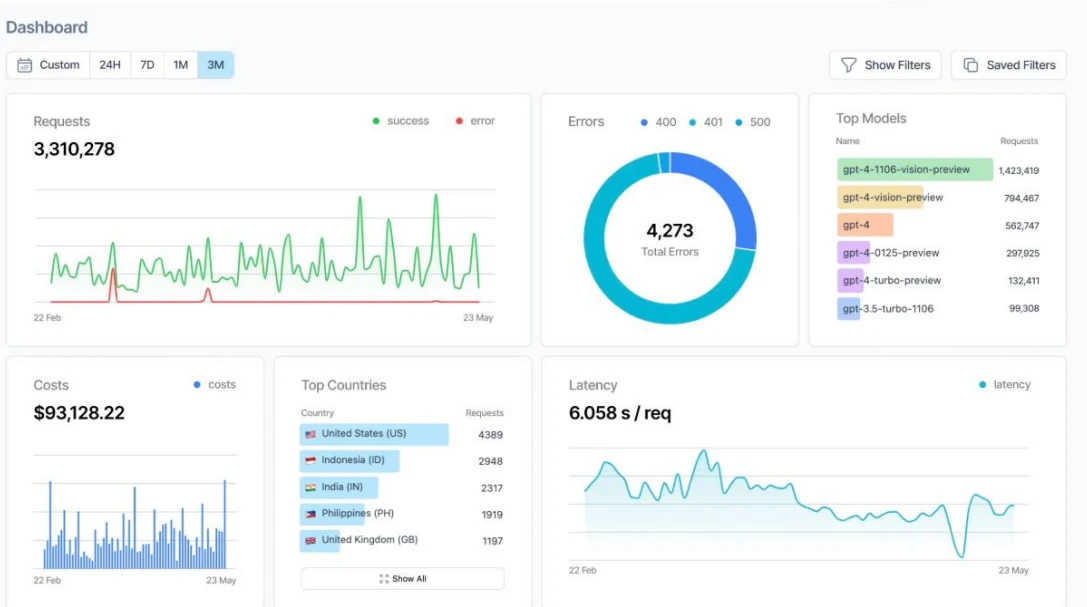Click the Philippines flag icon
1087x607 pixels.
click(x=310, y=514)
